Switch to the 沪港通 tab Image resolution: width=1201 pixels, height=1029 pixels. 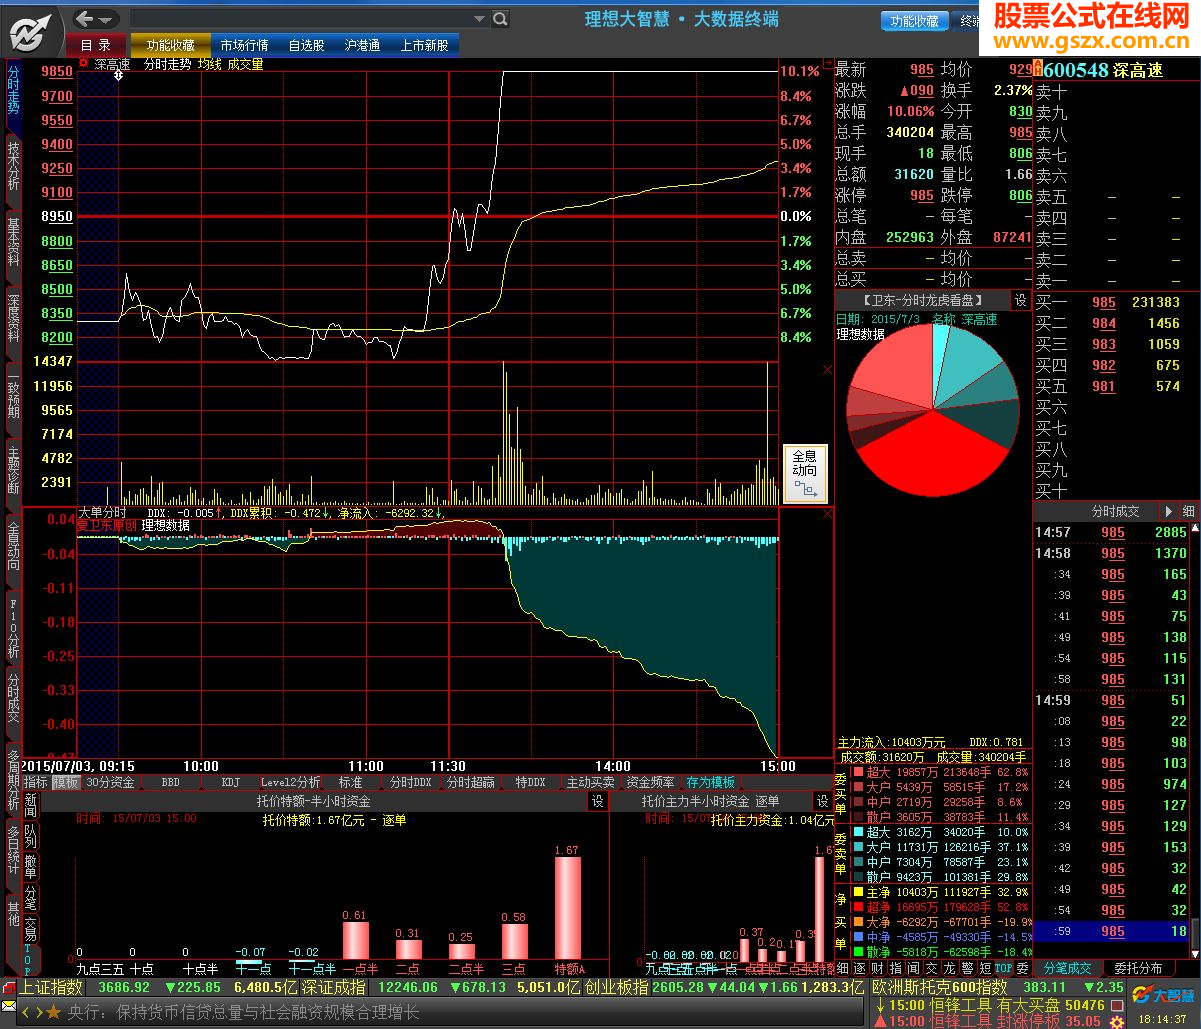[x=362, y=44]
